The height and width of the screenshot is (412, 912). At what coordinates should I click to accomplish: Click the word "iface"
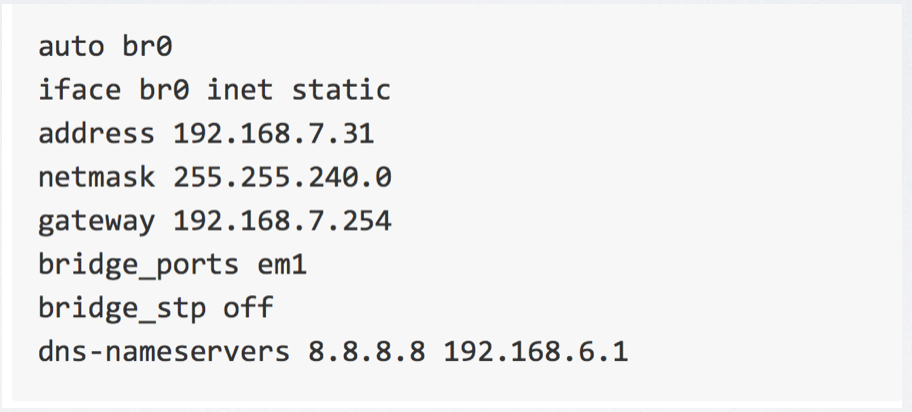pos(80,90)
